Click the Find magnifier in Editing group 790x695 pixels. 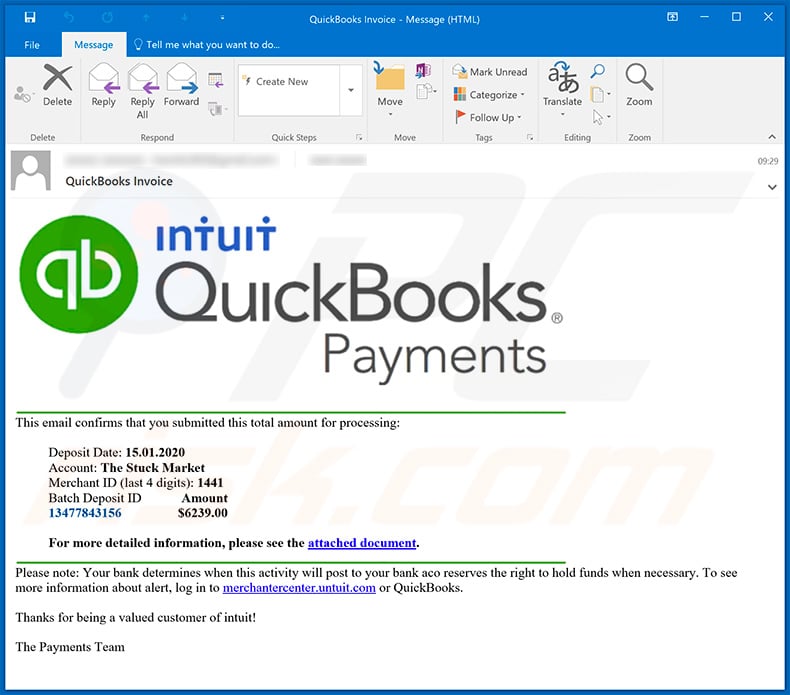click(598, 71)
